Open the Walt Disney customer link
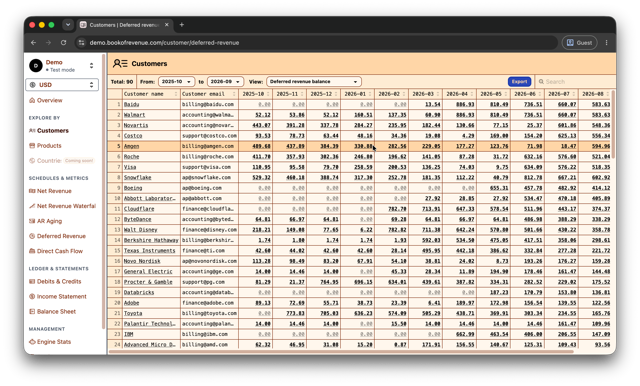 tap(140, 230)
